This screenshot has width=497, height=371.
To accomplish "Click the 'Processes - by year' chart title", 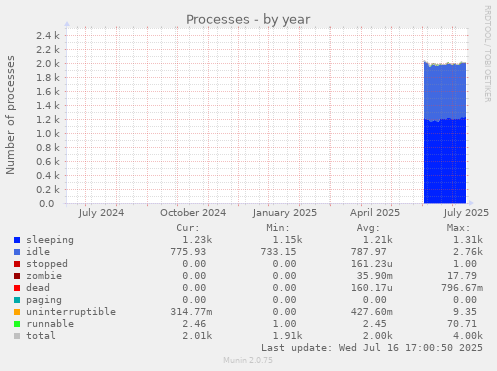I will pyautogui.click(x=248, y=20).
